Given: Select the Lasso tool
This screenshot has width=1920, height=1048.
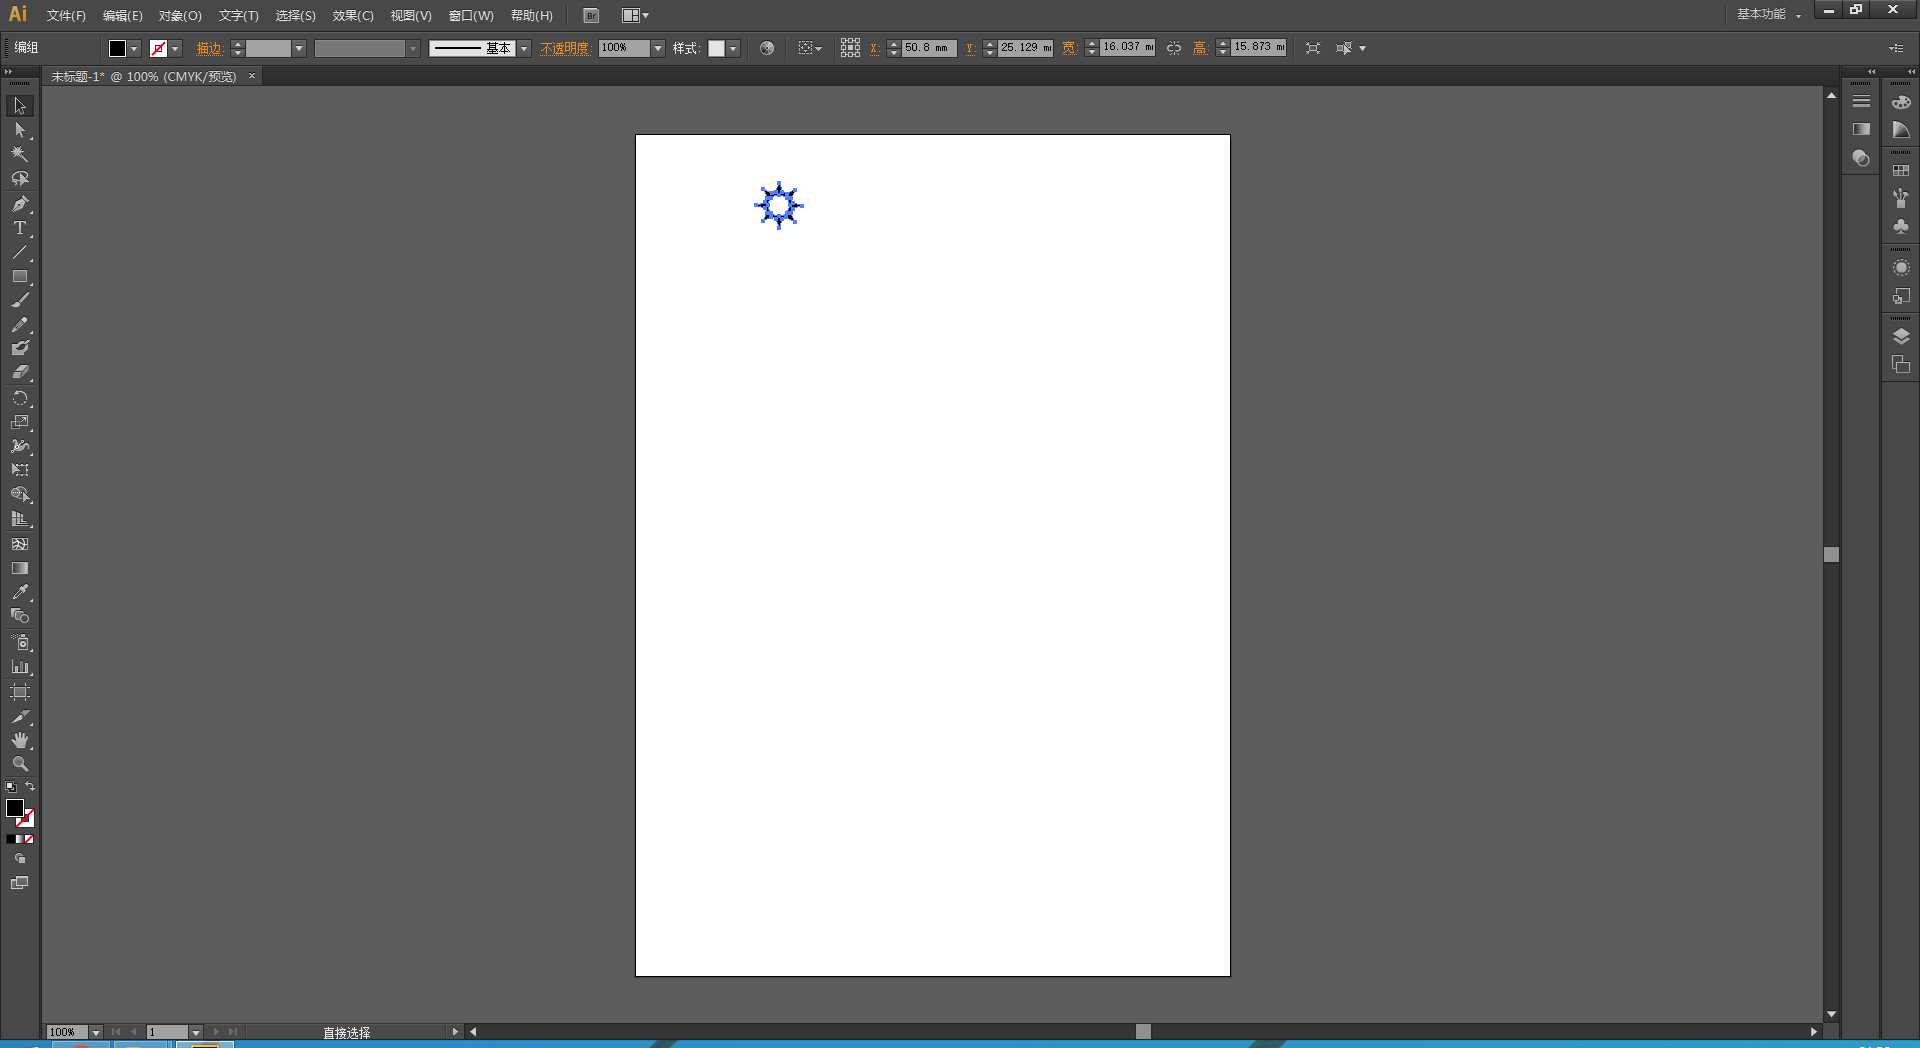Looking at the screenshot, I should 20,179.
